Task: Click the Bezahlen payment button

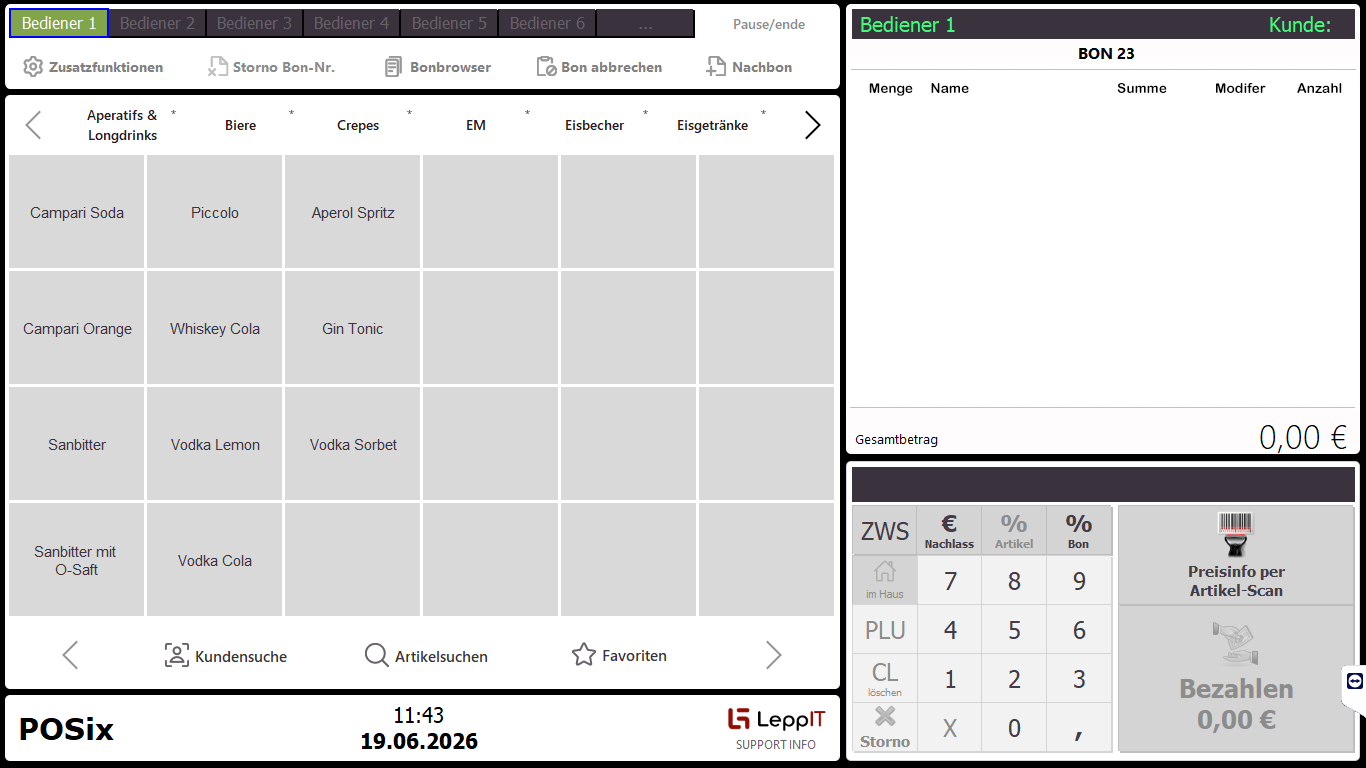Action: [x=1236, y=679]
